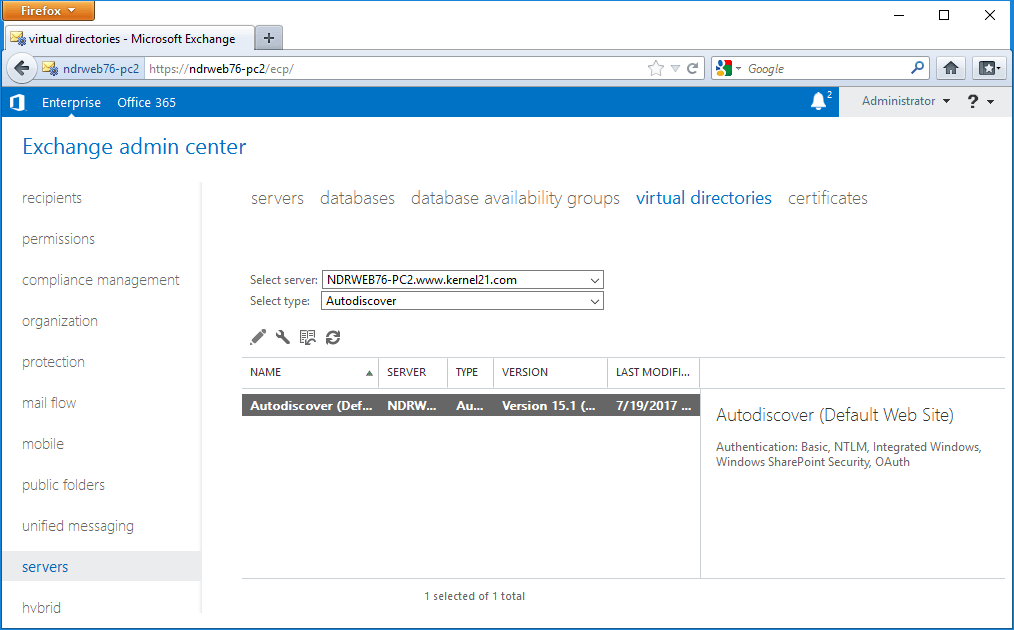1014x630 pixels.
Task: Click the bookmark star in address bar
Action: (656, 69)
